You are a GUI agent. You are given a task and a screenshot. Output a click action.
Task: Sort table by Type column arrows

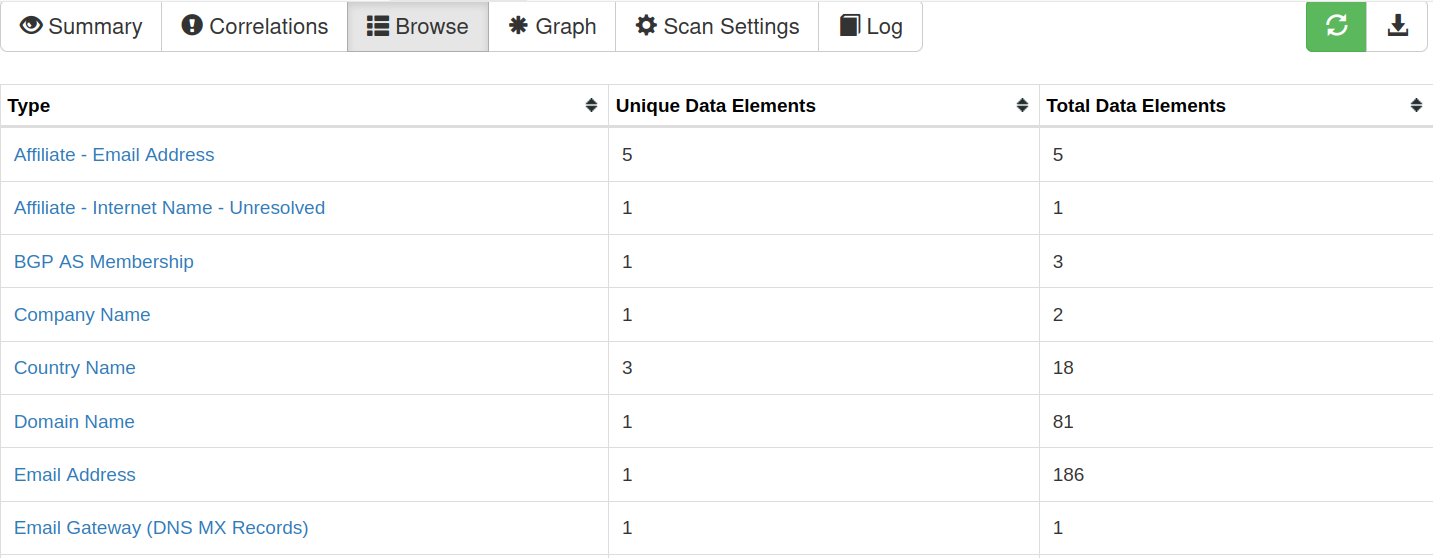591,105
